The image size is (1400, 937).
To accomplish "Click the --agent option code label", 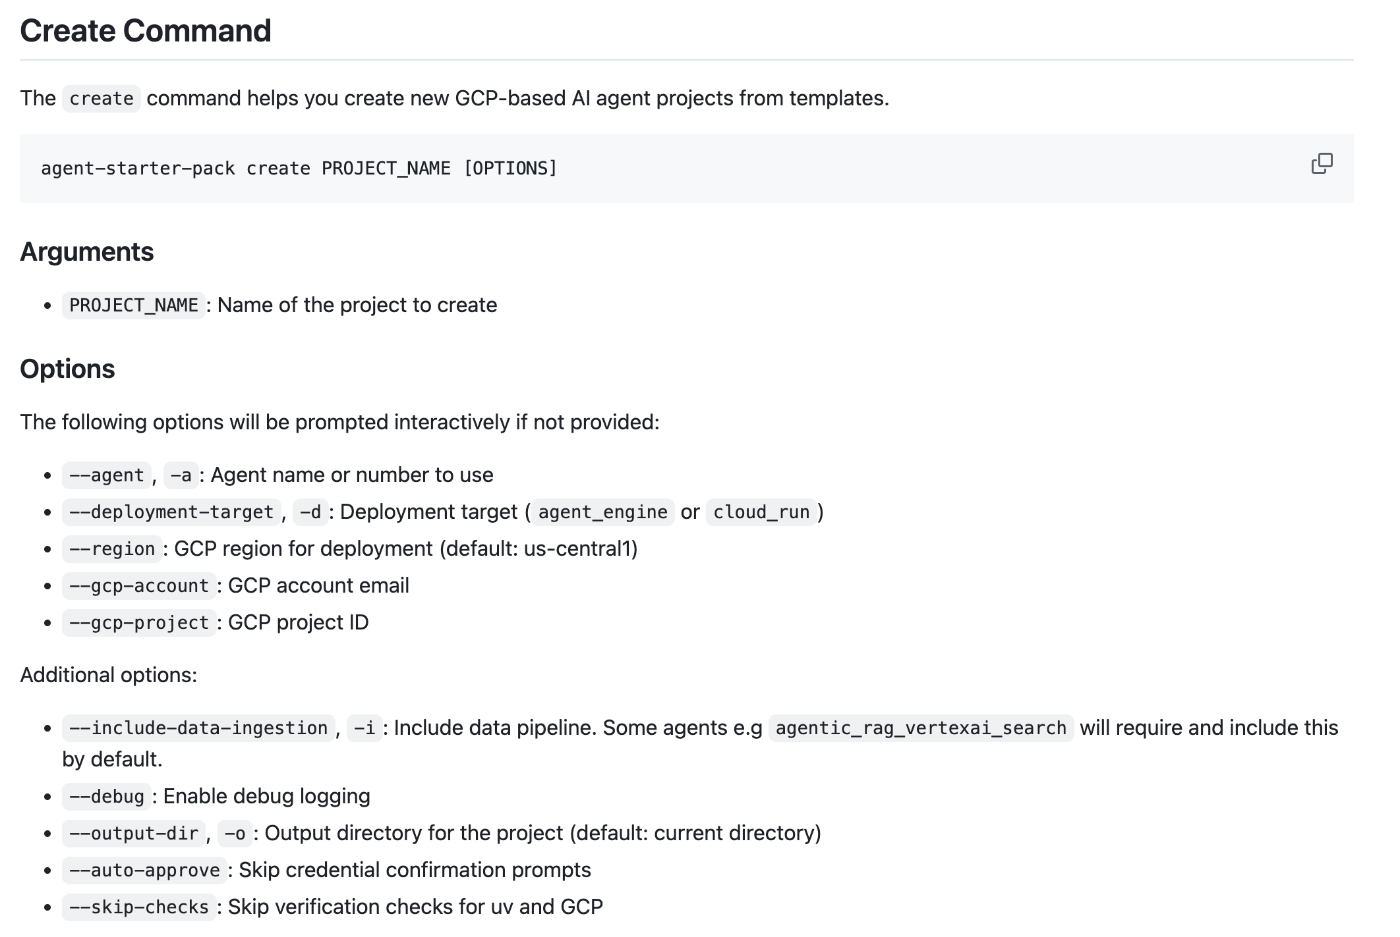I will click(107, 475).
